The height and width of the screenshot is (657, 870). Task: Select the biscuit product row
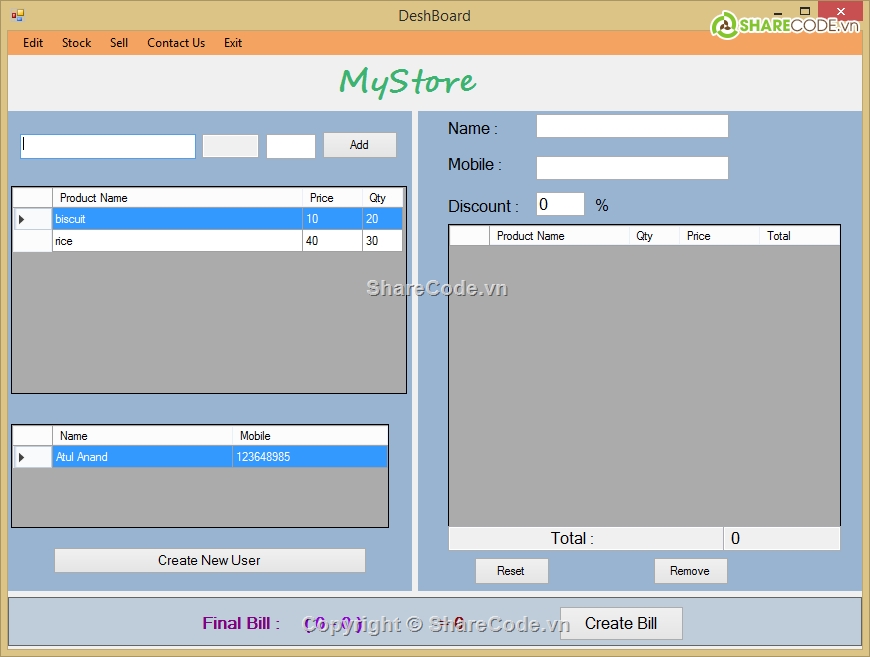click(176, 219)
